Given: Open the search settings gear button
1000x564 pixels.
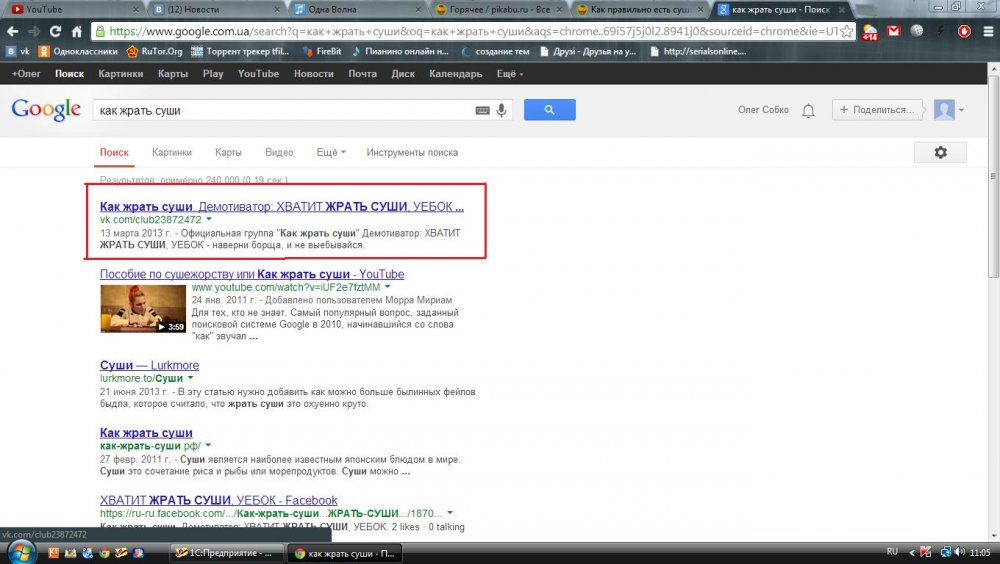Looking at the screenshot, I should pyautogui.click(x=939, y=152).
